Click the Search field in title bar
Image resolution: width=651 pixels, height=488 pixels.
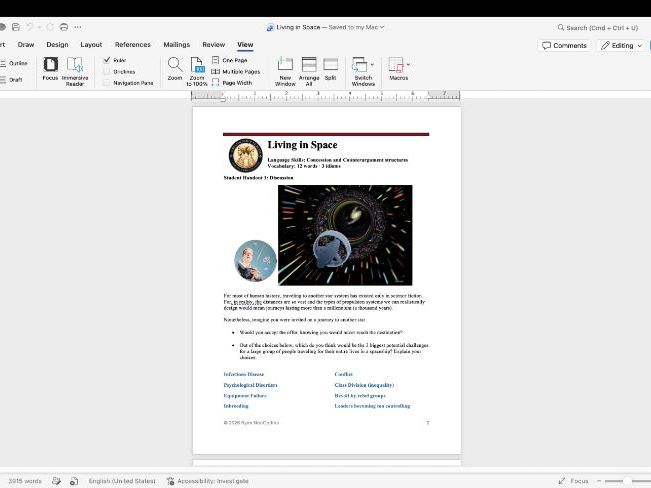(598, 28)
